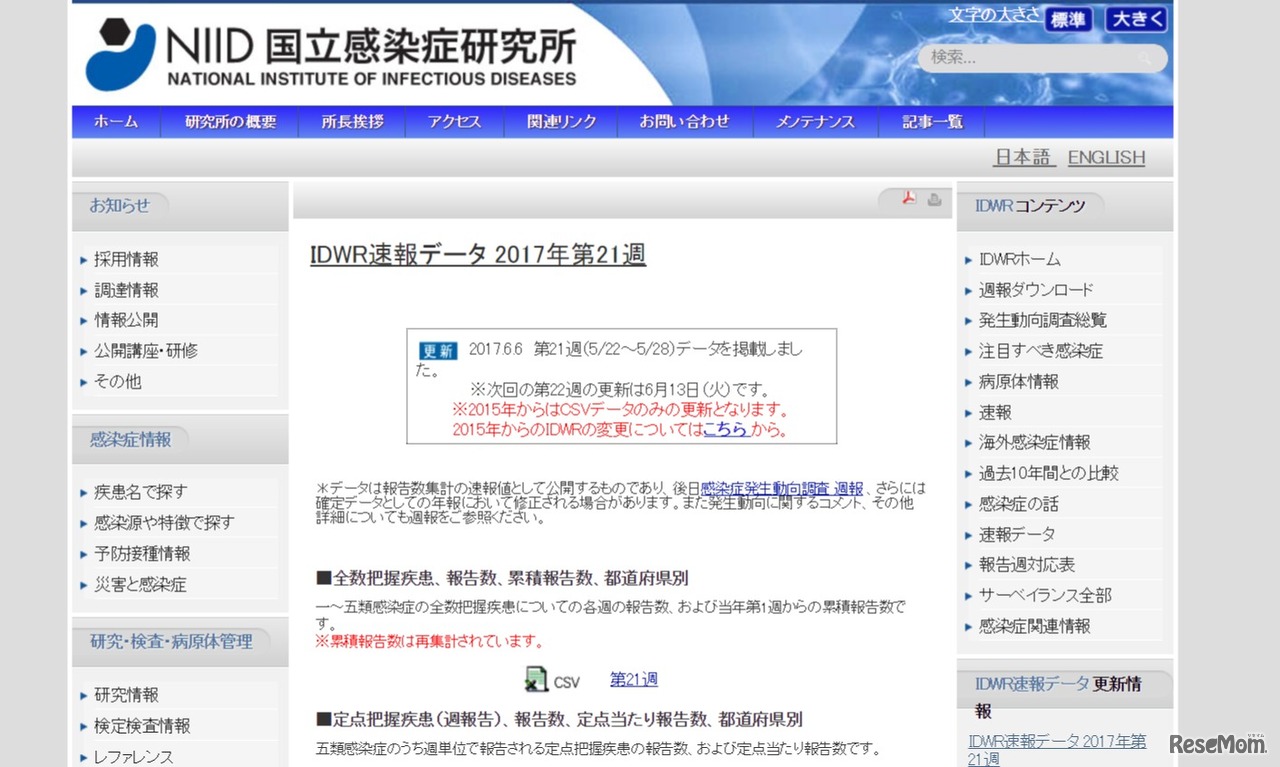
Task: Select 過去10年間との比較 in right sidebar
Action: [1048, 473]
